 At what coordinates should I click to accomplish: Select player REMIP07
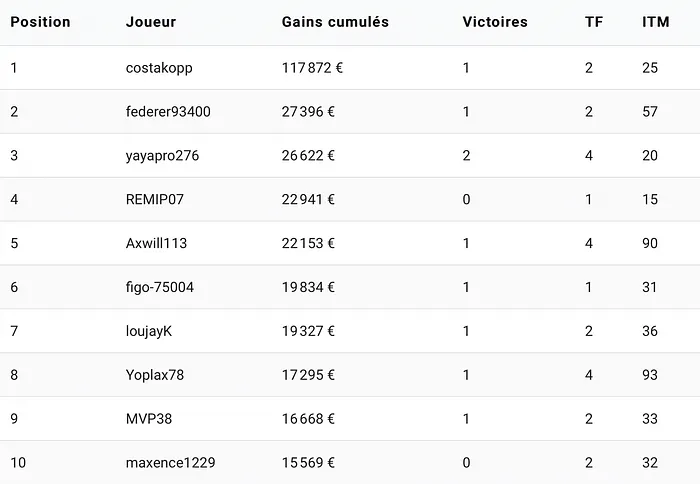click(x=155, y=199)
